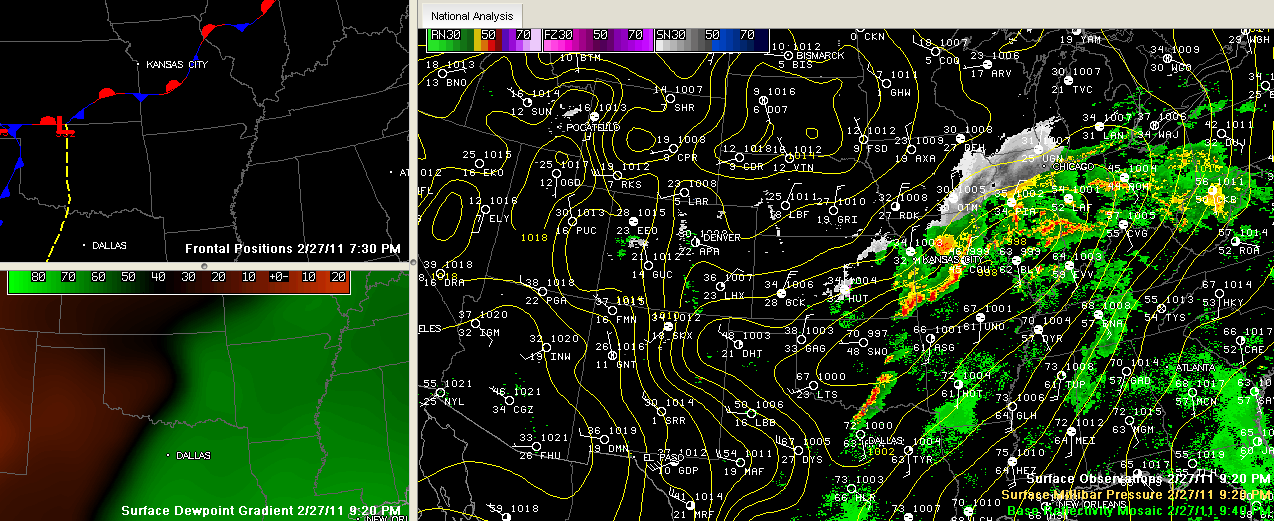Click Kansas City label in Frontal Positions map

pos(176,65)
